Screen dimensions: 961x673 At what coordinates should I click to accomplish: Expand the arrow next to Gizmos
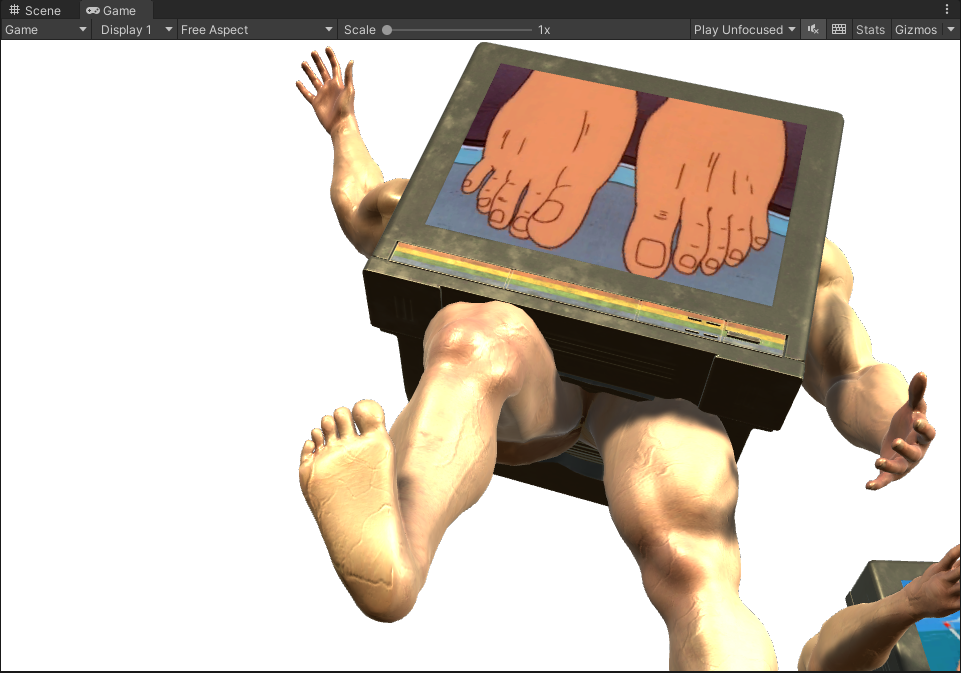[x=950, y=30]
